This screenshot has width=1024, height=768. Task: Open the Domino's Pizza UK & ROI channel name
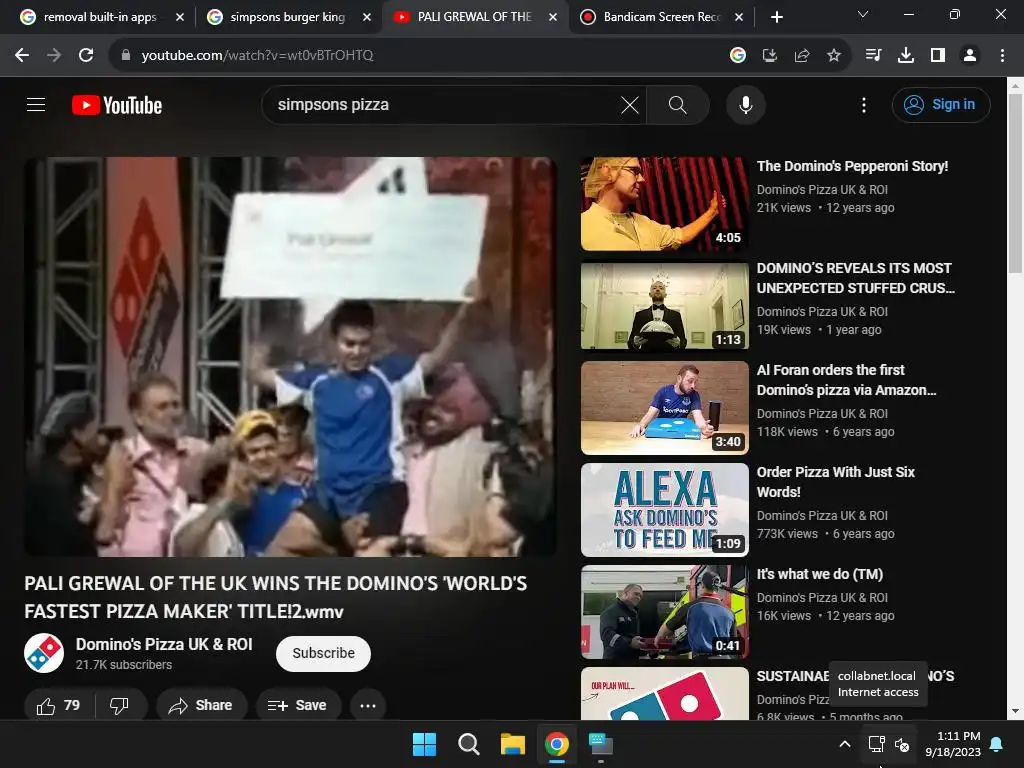click(164, 644)
